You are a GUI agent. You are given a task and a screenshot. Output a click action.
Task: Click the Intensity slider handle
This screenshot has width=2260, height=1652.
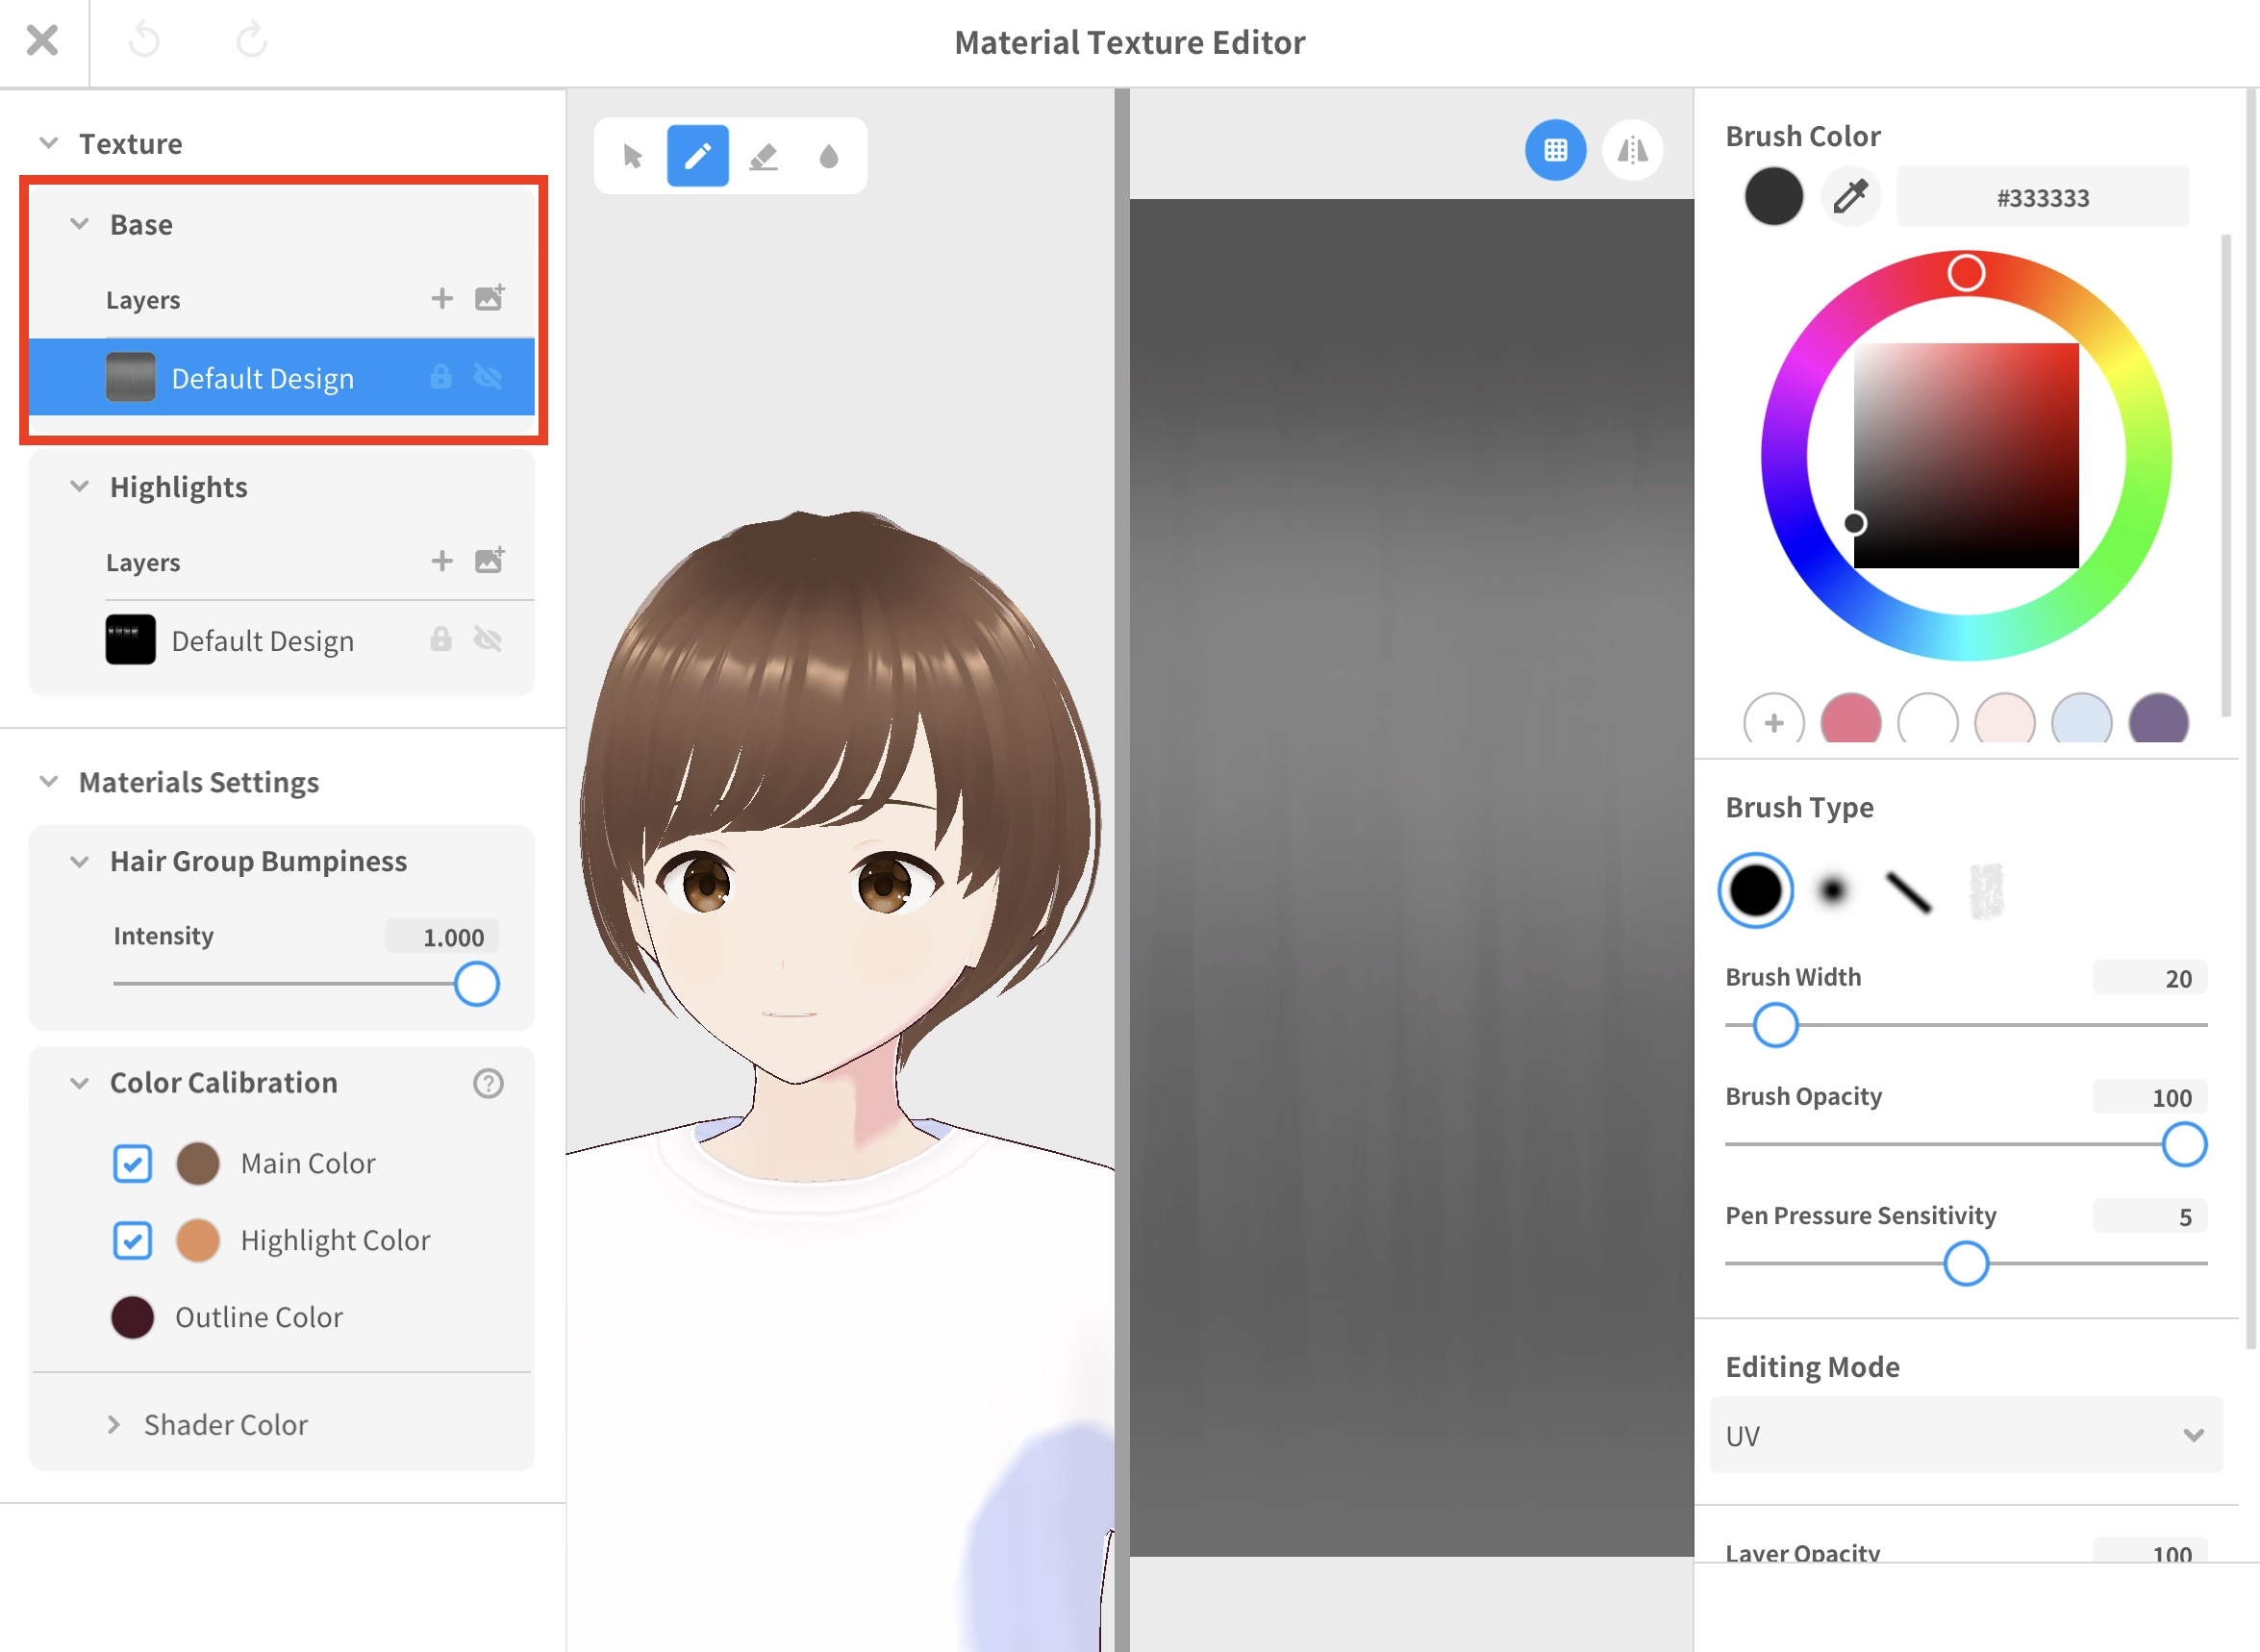[477, 984]
